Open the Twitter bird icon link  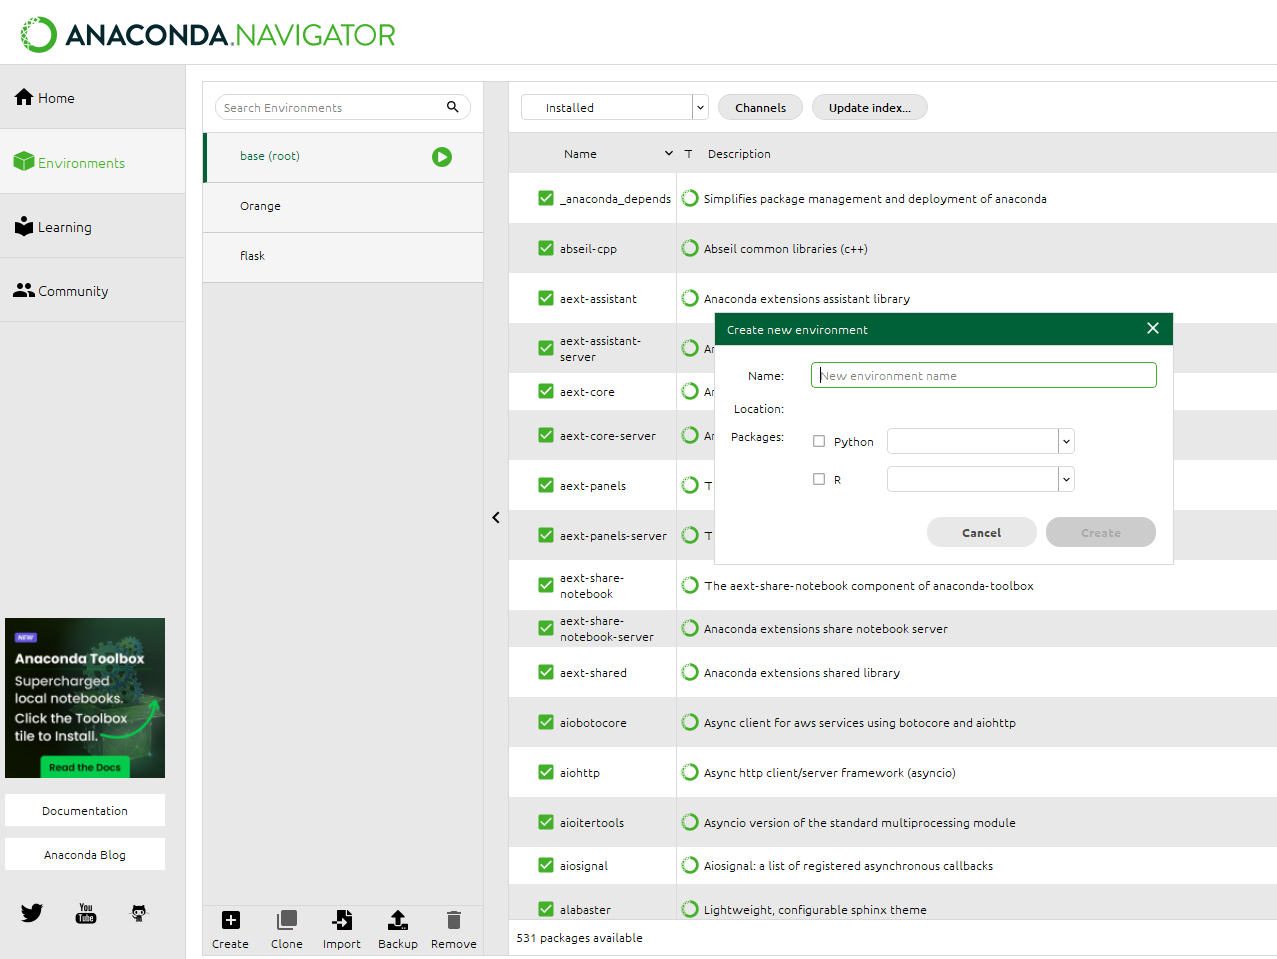(x=32, y=912)
